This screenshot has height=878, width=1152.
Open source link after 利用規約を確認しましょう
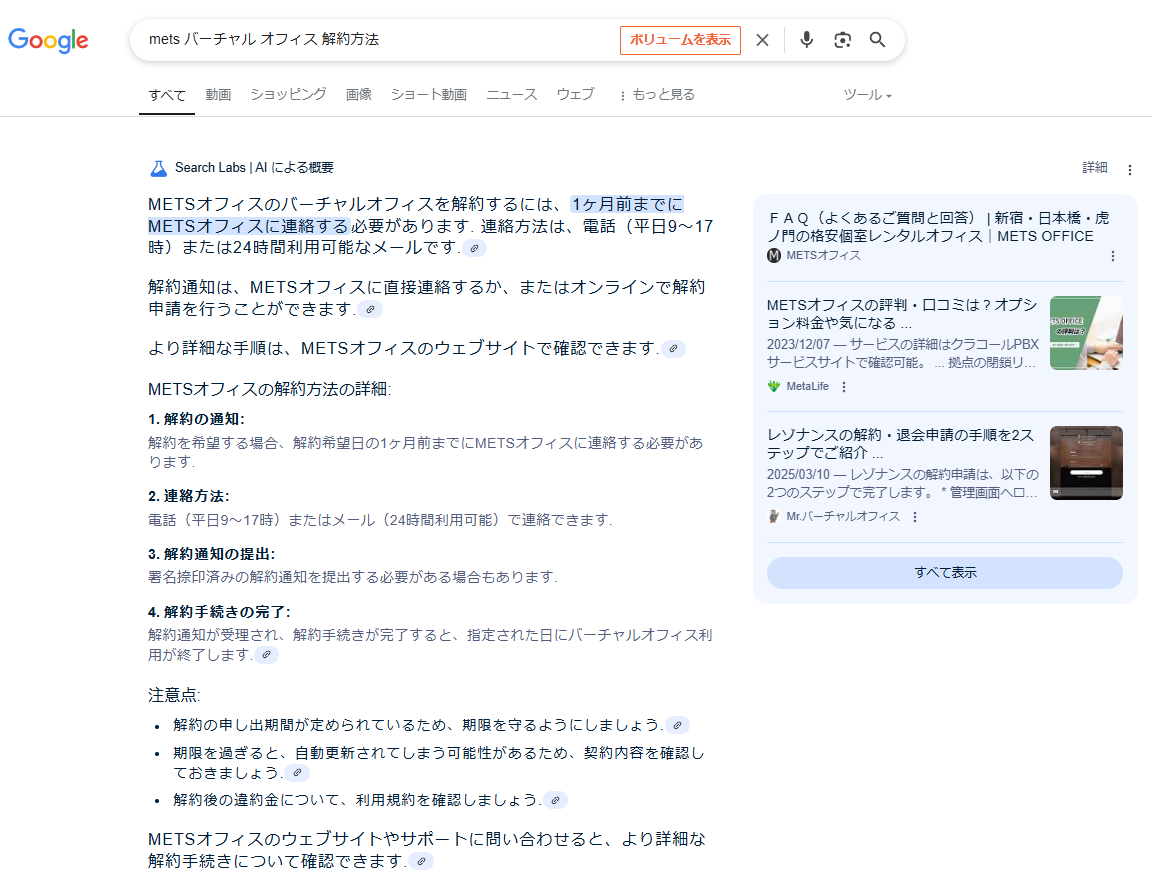[x=555, y=800]
